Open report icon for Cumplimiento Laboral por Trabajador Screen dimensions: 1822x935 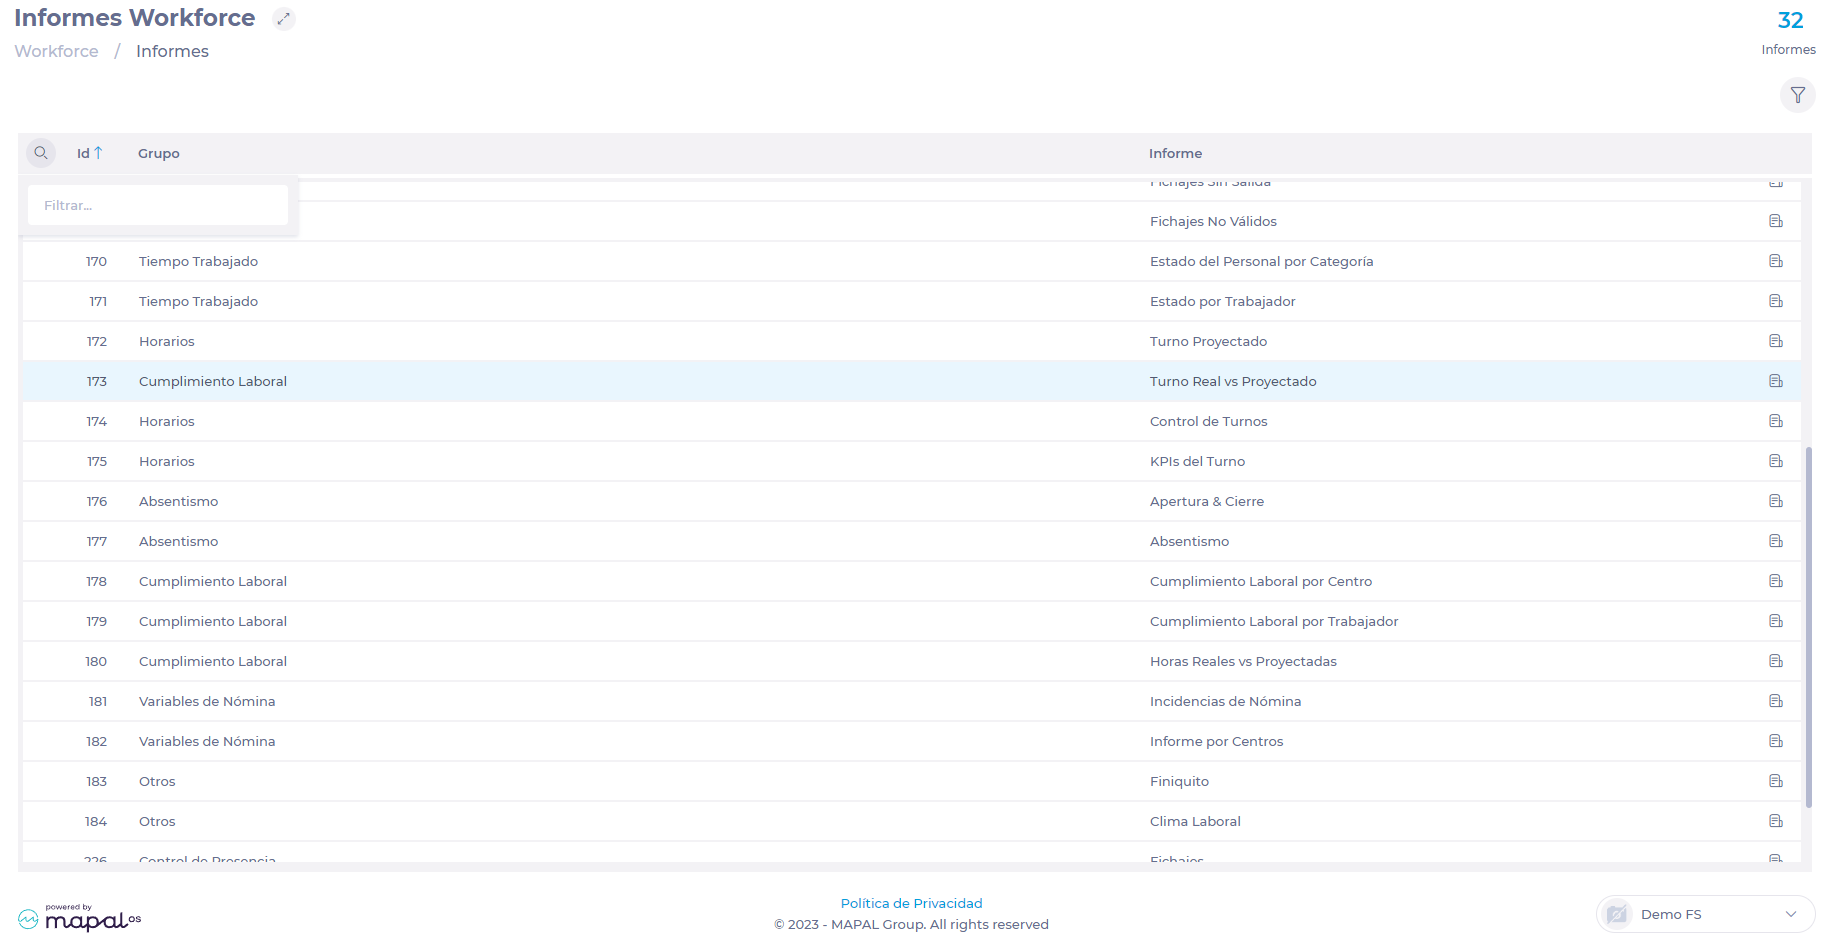[1776, 621]
